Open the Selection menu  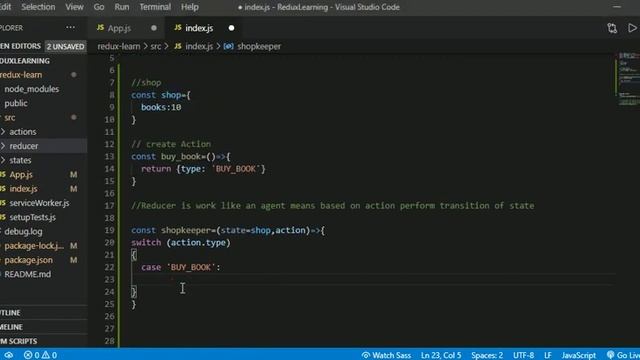38,7
